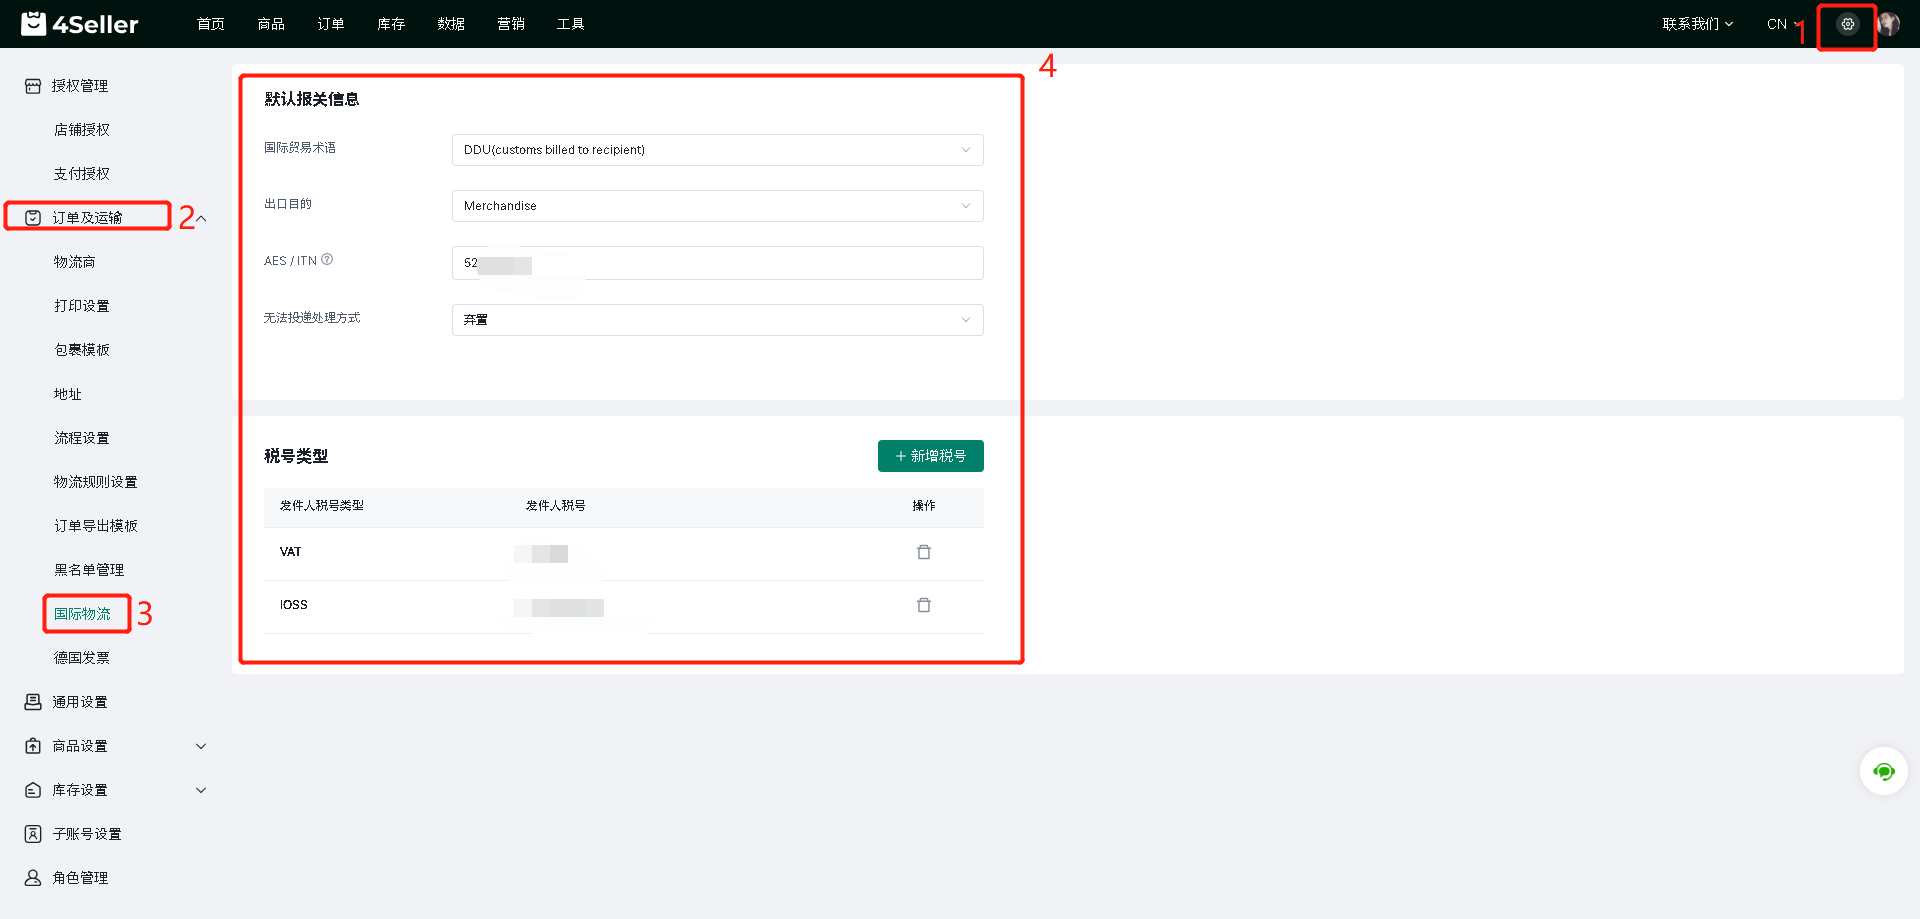Screen dimensions: 1920x919
Task: Expand the 商品设置 sidebar section
Action: [x=201, y=746]
